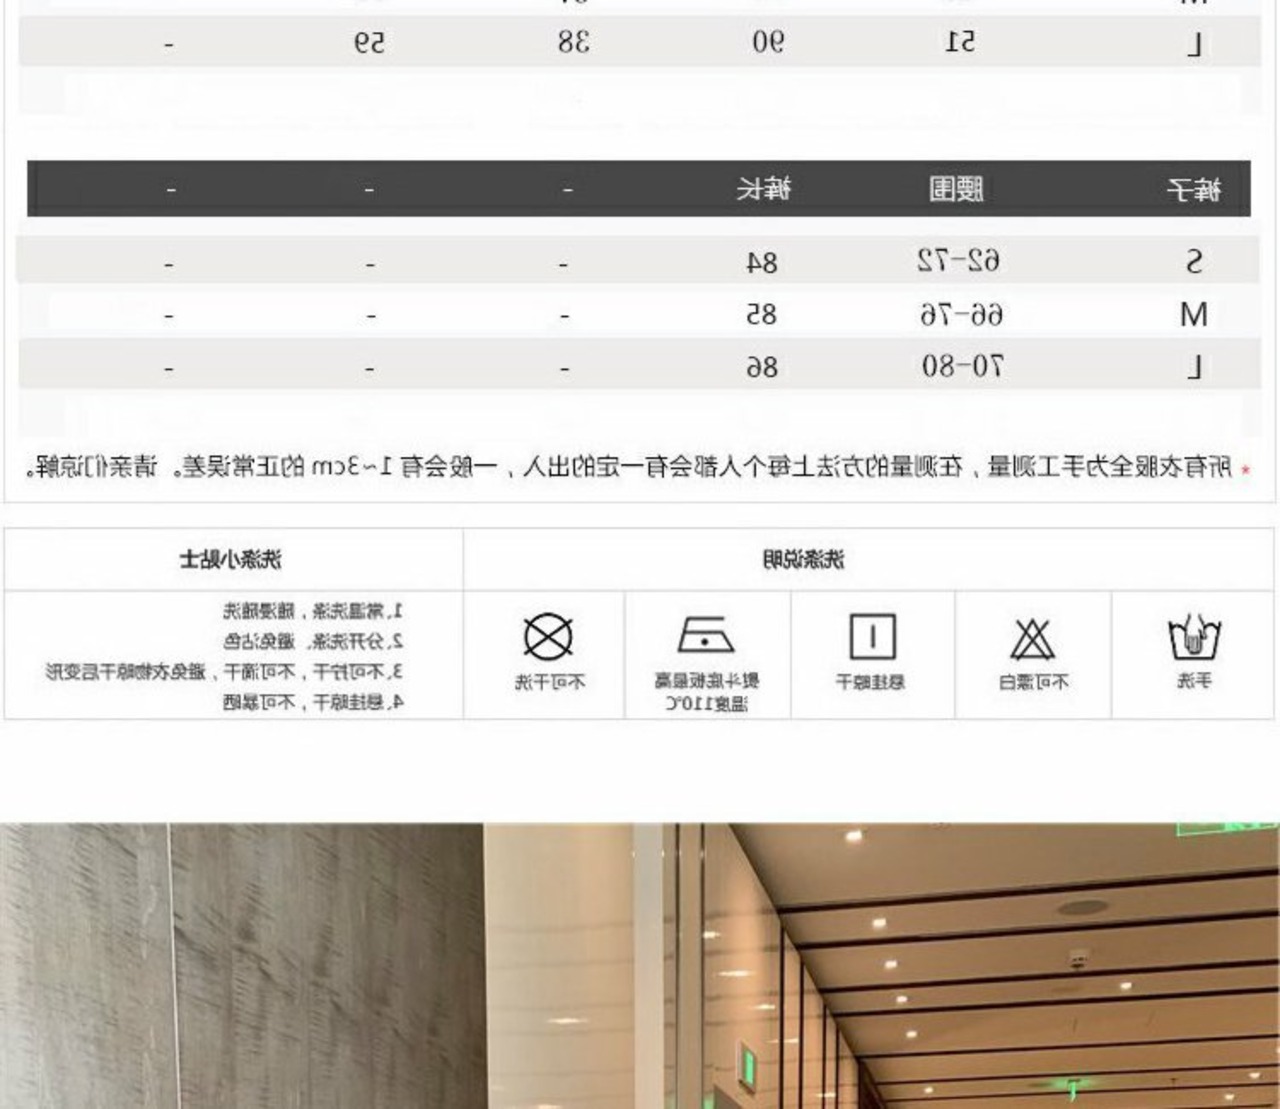Click the 手洗 label under the washtub icon
1280x1109 pixels.
click(1194, 681)
